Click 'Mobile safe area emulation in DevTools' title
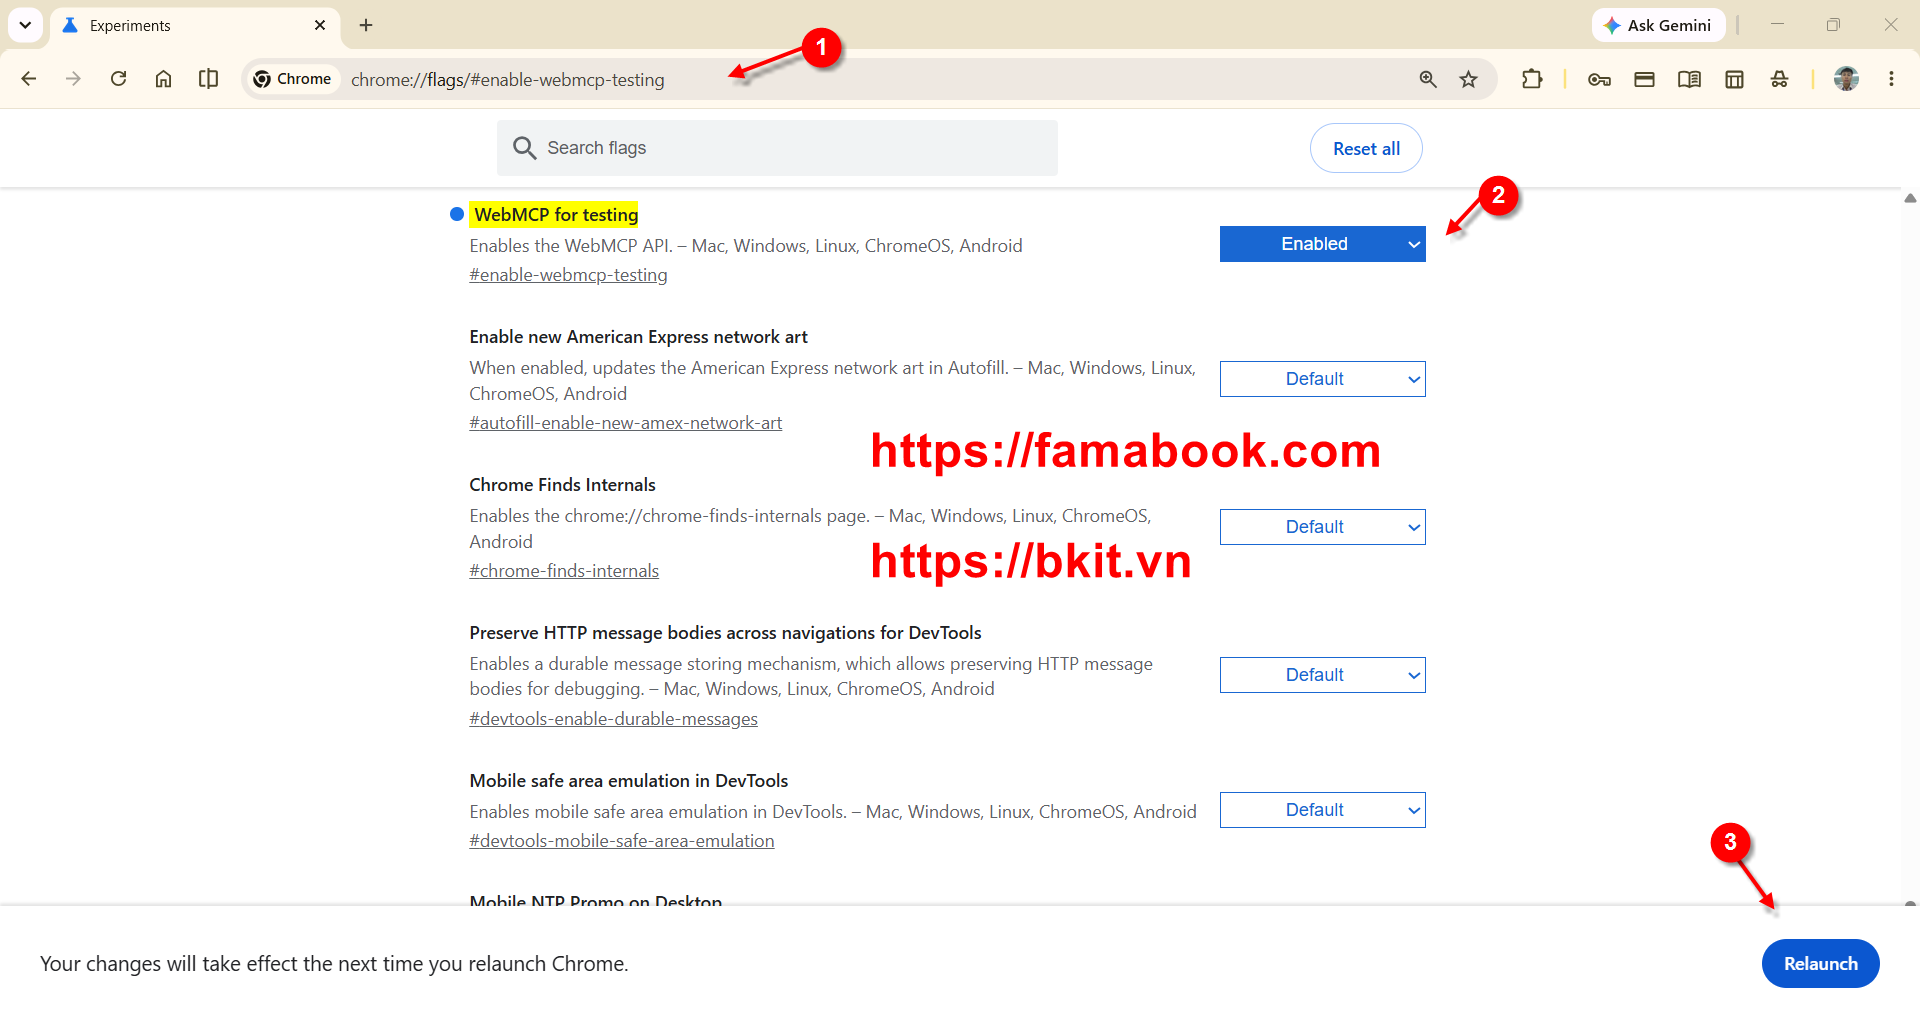This screenshot has width=1920, height=1020. [x=629, y=781]
